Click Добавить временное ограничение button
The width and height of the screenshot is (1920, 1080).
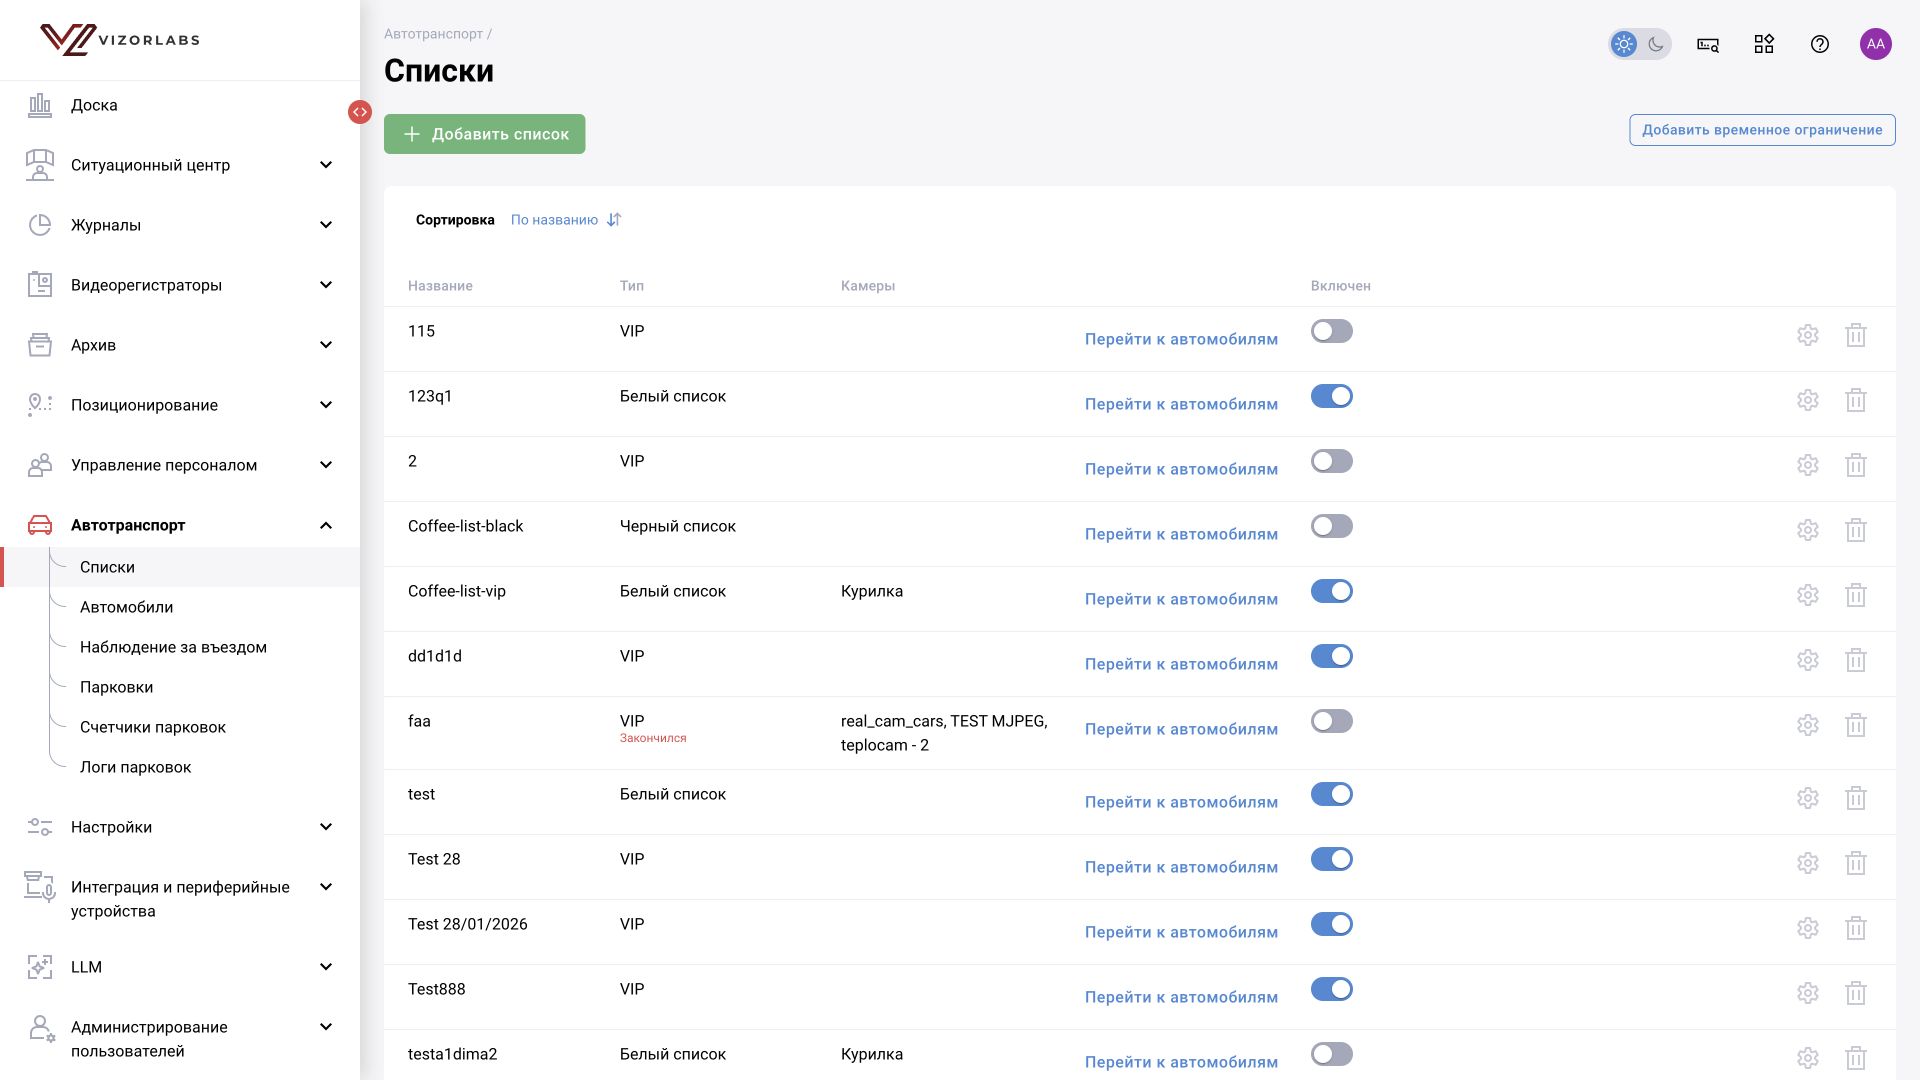pos(1762,130)
